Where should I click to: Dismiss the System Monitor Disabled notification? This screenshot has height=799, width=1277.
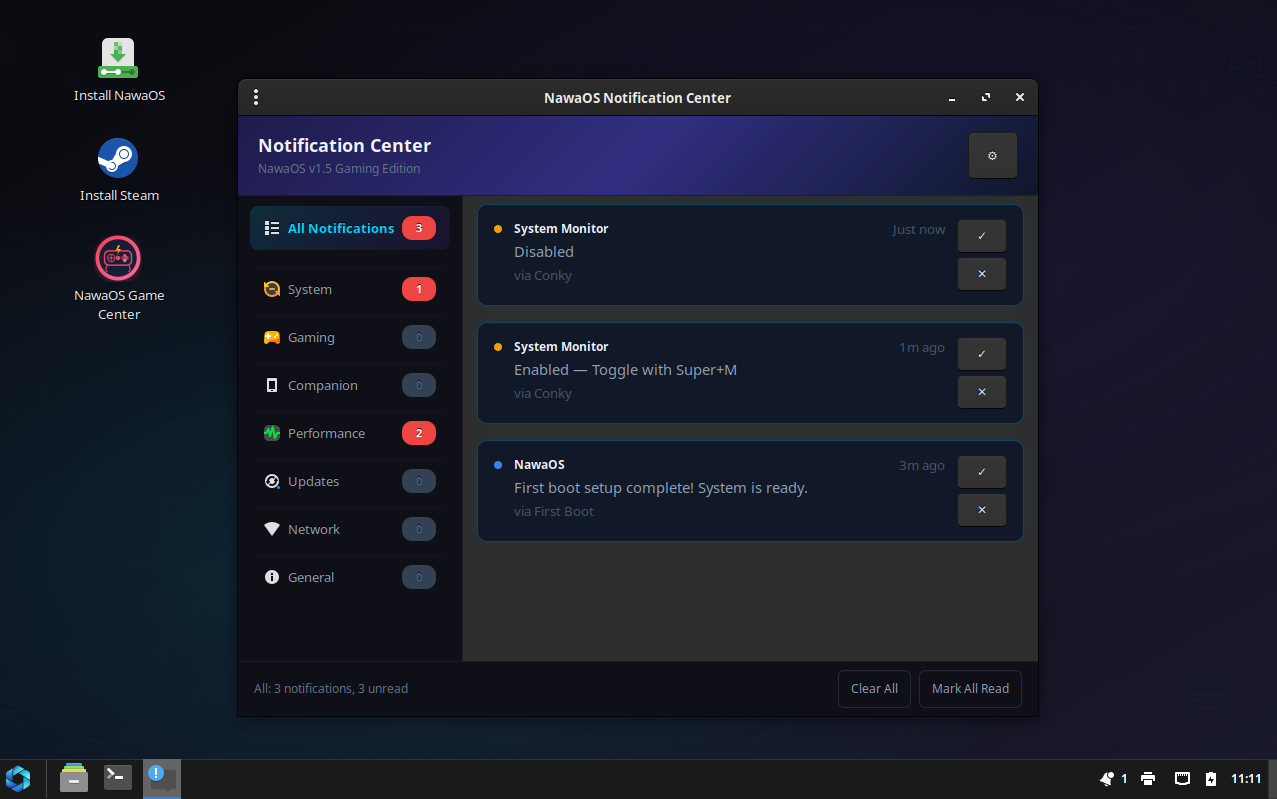(x=981, y=273)
